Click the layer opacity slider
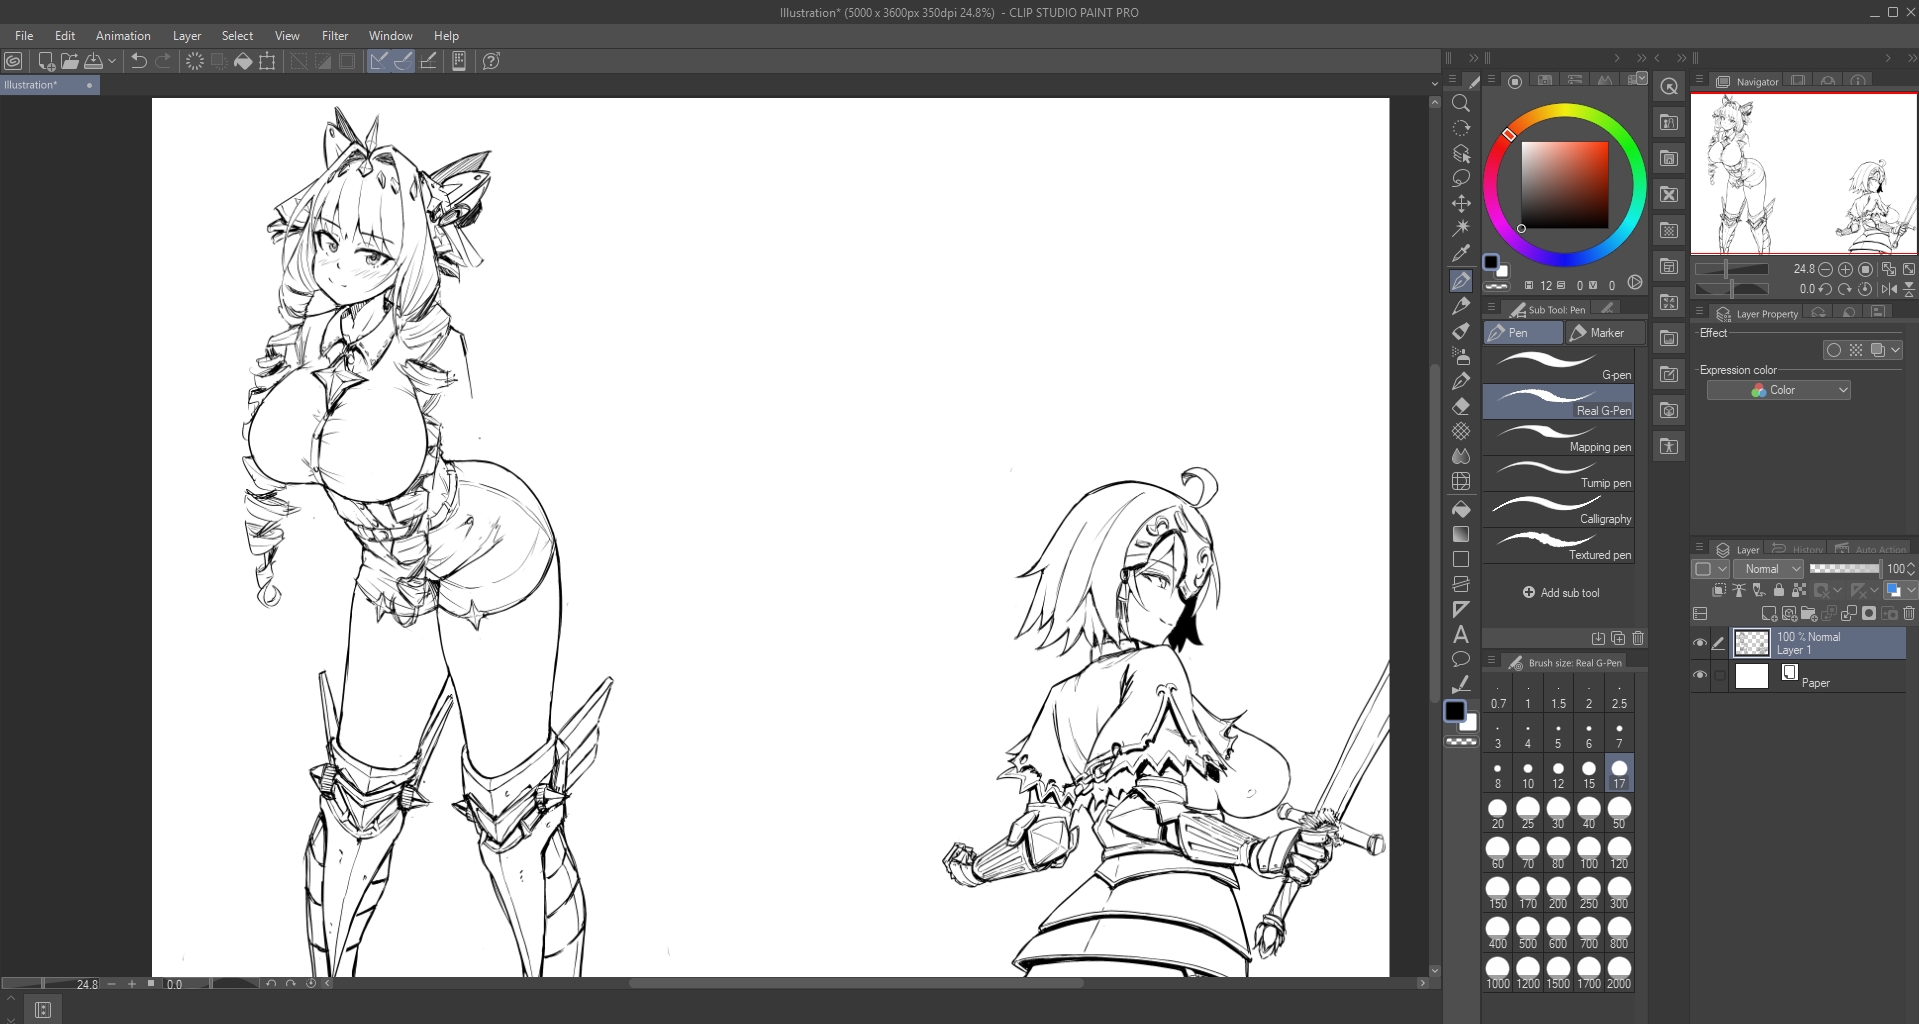Screen dimensions: 1919x1024 1845,569
